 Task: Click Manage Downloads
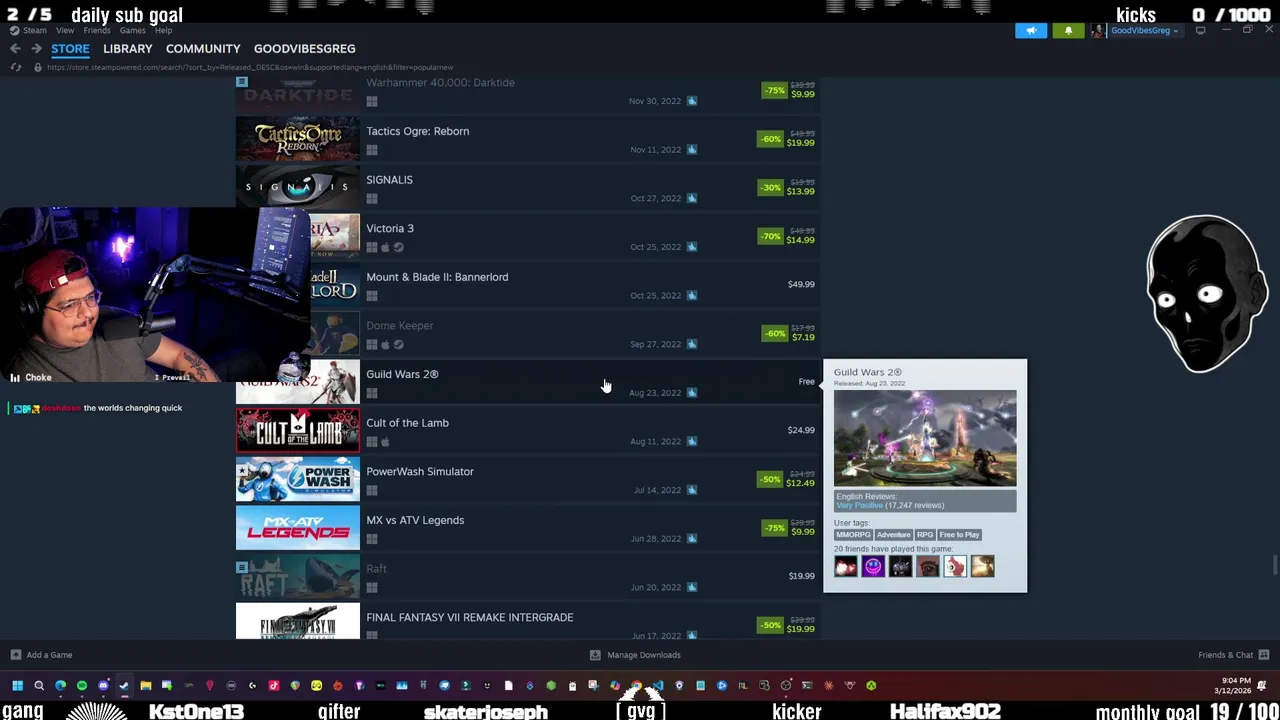(644, 655)
